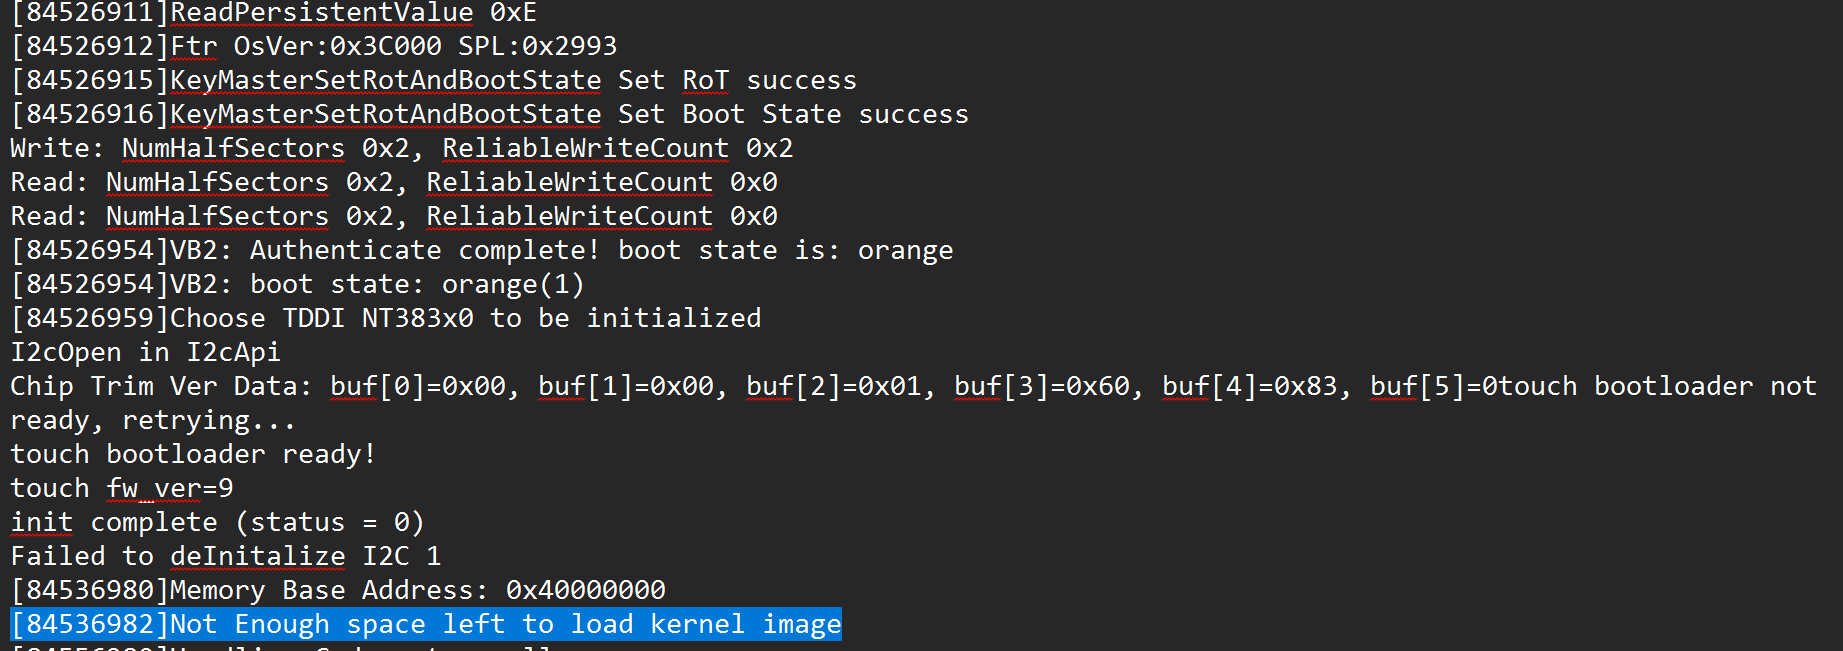
Task: Click 'ReliableWriteCount 0x2' in the Write line
Action: tap(618, 149)
